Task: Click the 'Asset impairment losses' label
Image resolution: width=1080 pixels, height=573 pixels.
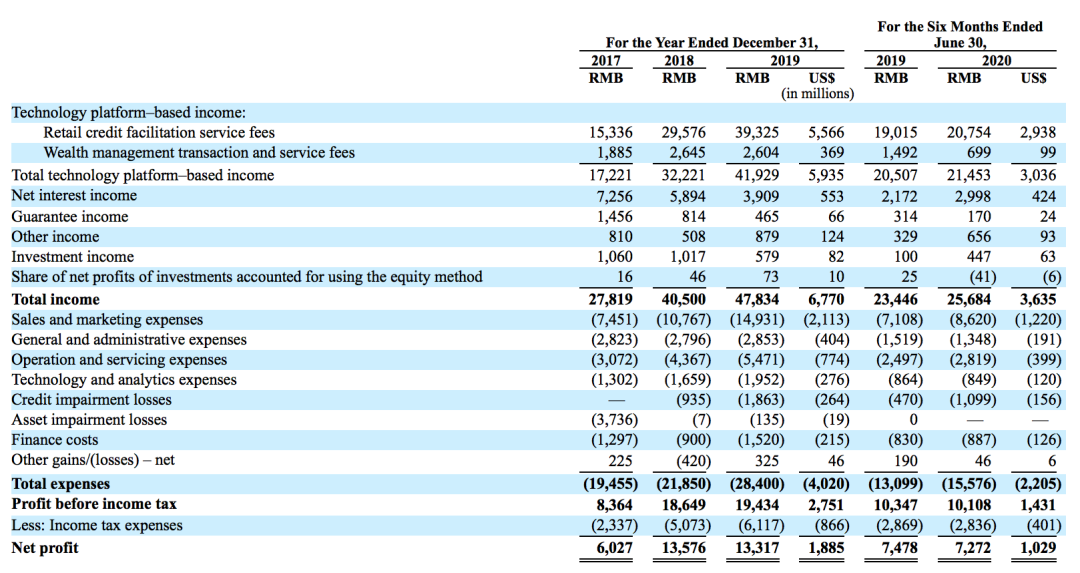Action: click(x=89, y=419)
